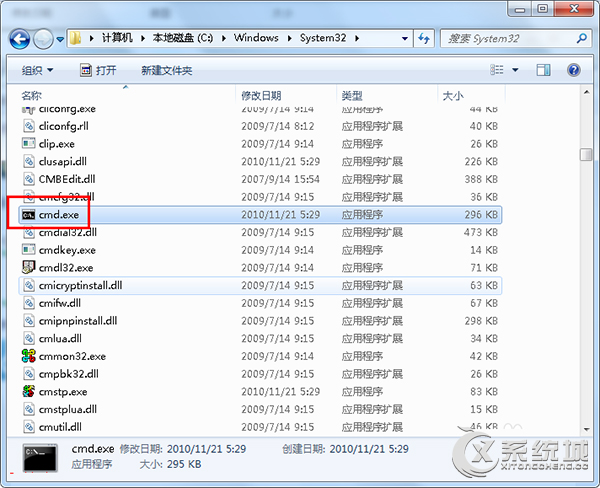Click the 创建日期 value in details pane

[x=369, y=449]
